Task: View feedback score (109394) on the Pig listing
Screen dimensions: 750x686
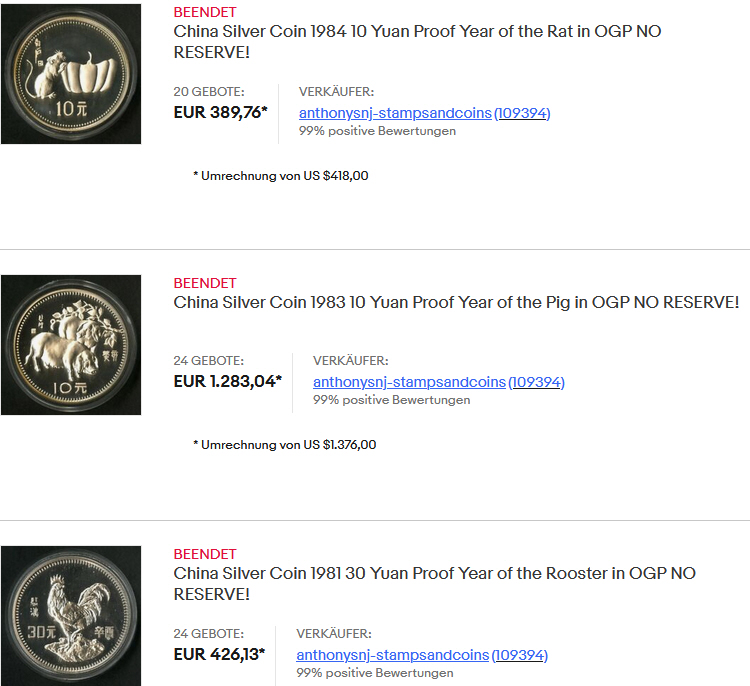Action: pos(537,382)
